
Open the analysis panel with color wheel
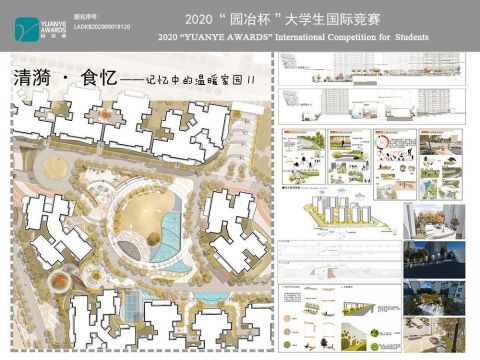(395, 165)
